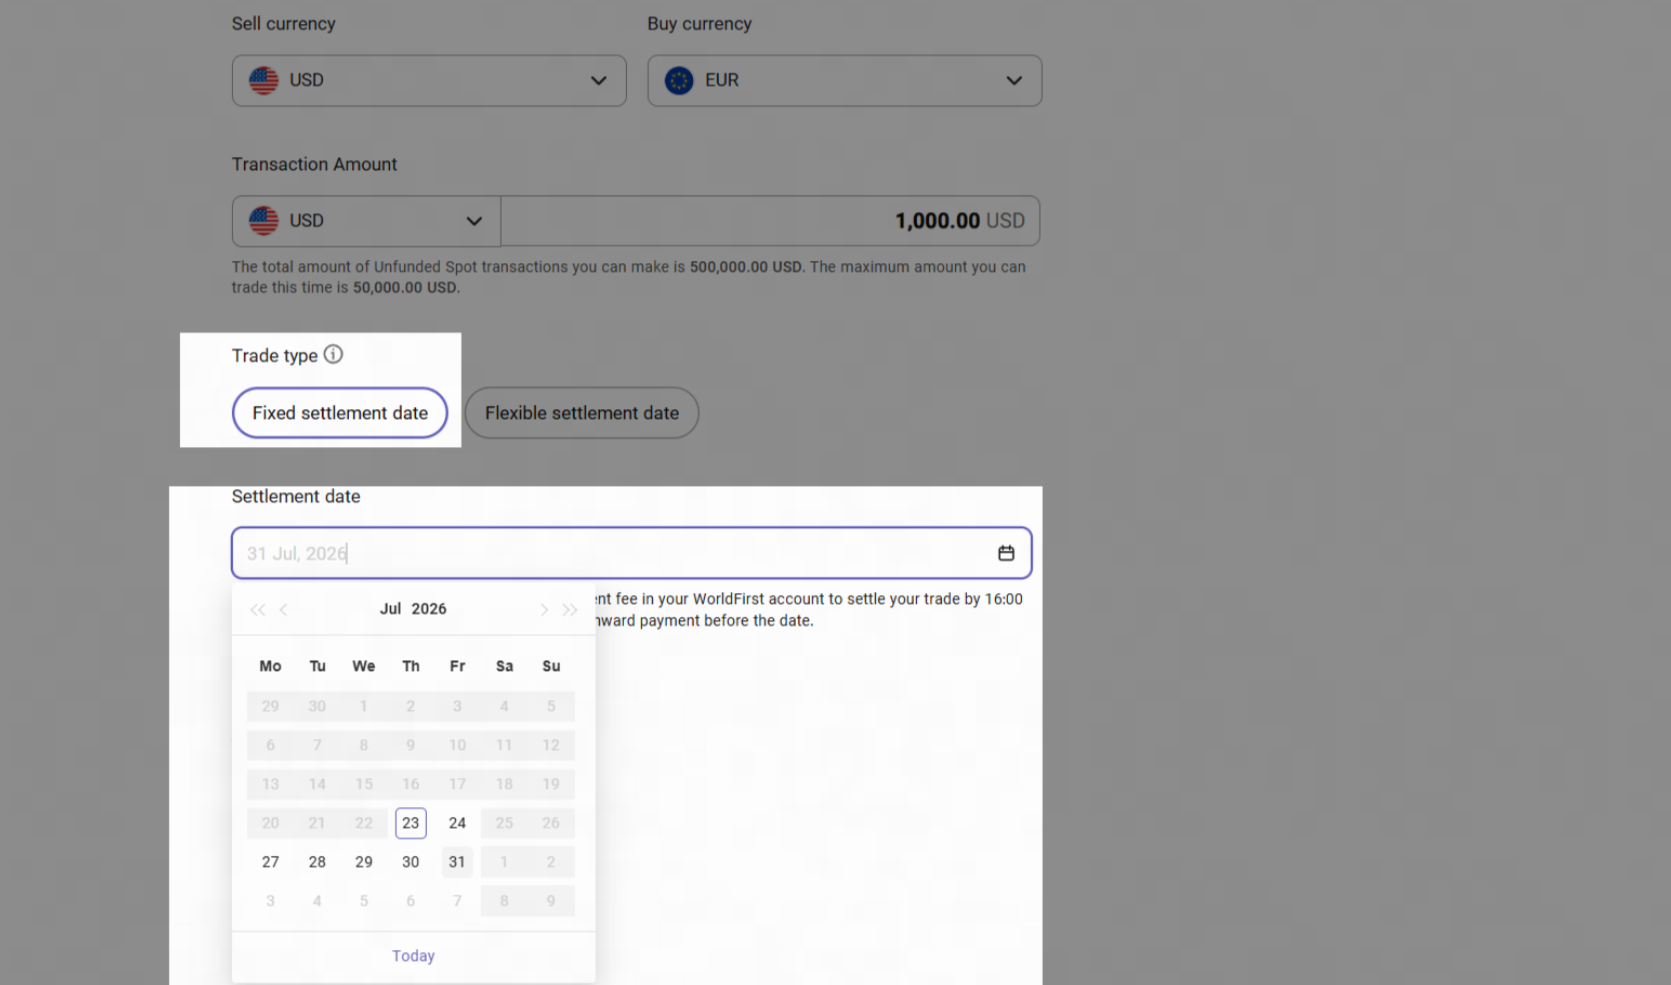Click the Jul month label in calendar header
Screen dimensions: 1671x985
[x=390, y=609]
